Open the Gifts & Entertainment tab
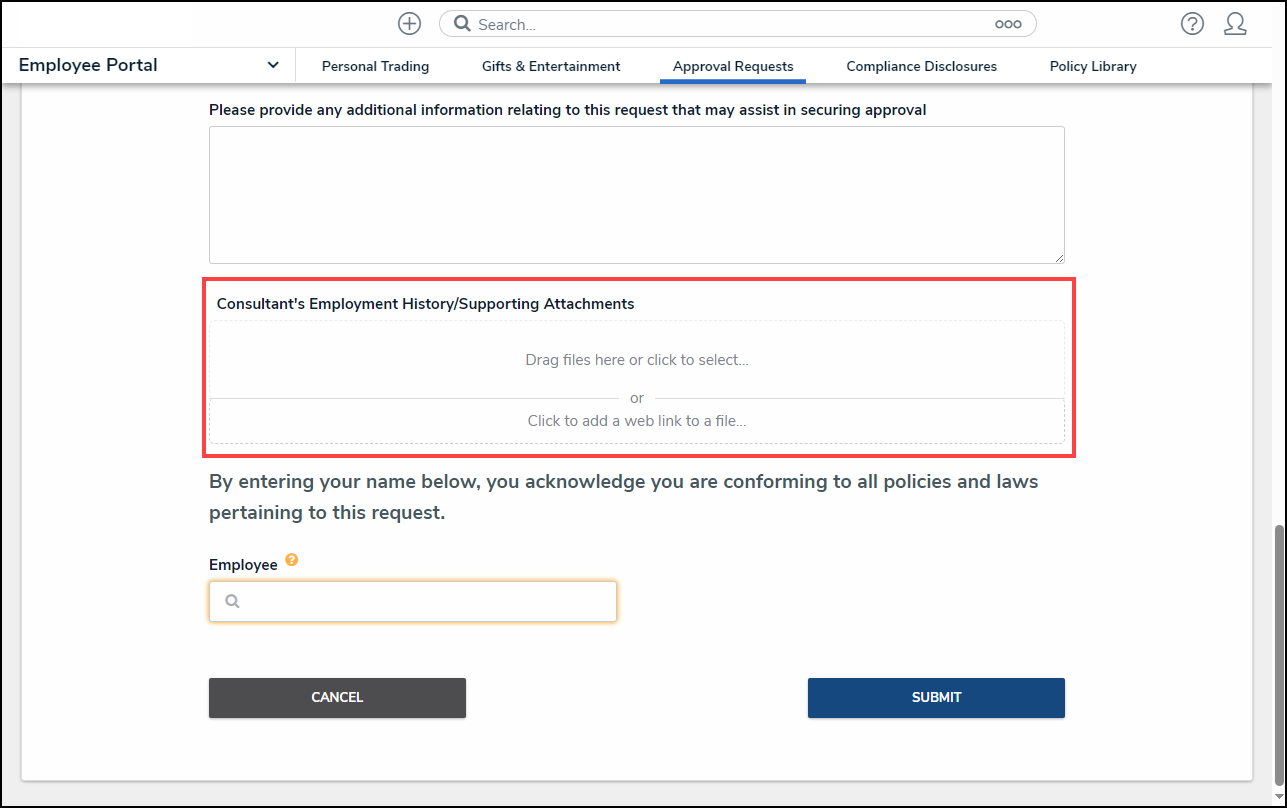This screenshot has width=1287, height=808. pos(551,67)
